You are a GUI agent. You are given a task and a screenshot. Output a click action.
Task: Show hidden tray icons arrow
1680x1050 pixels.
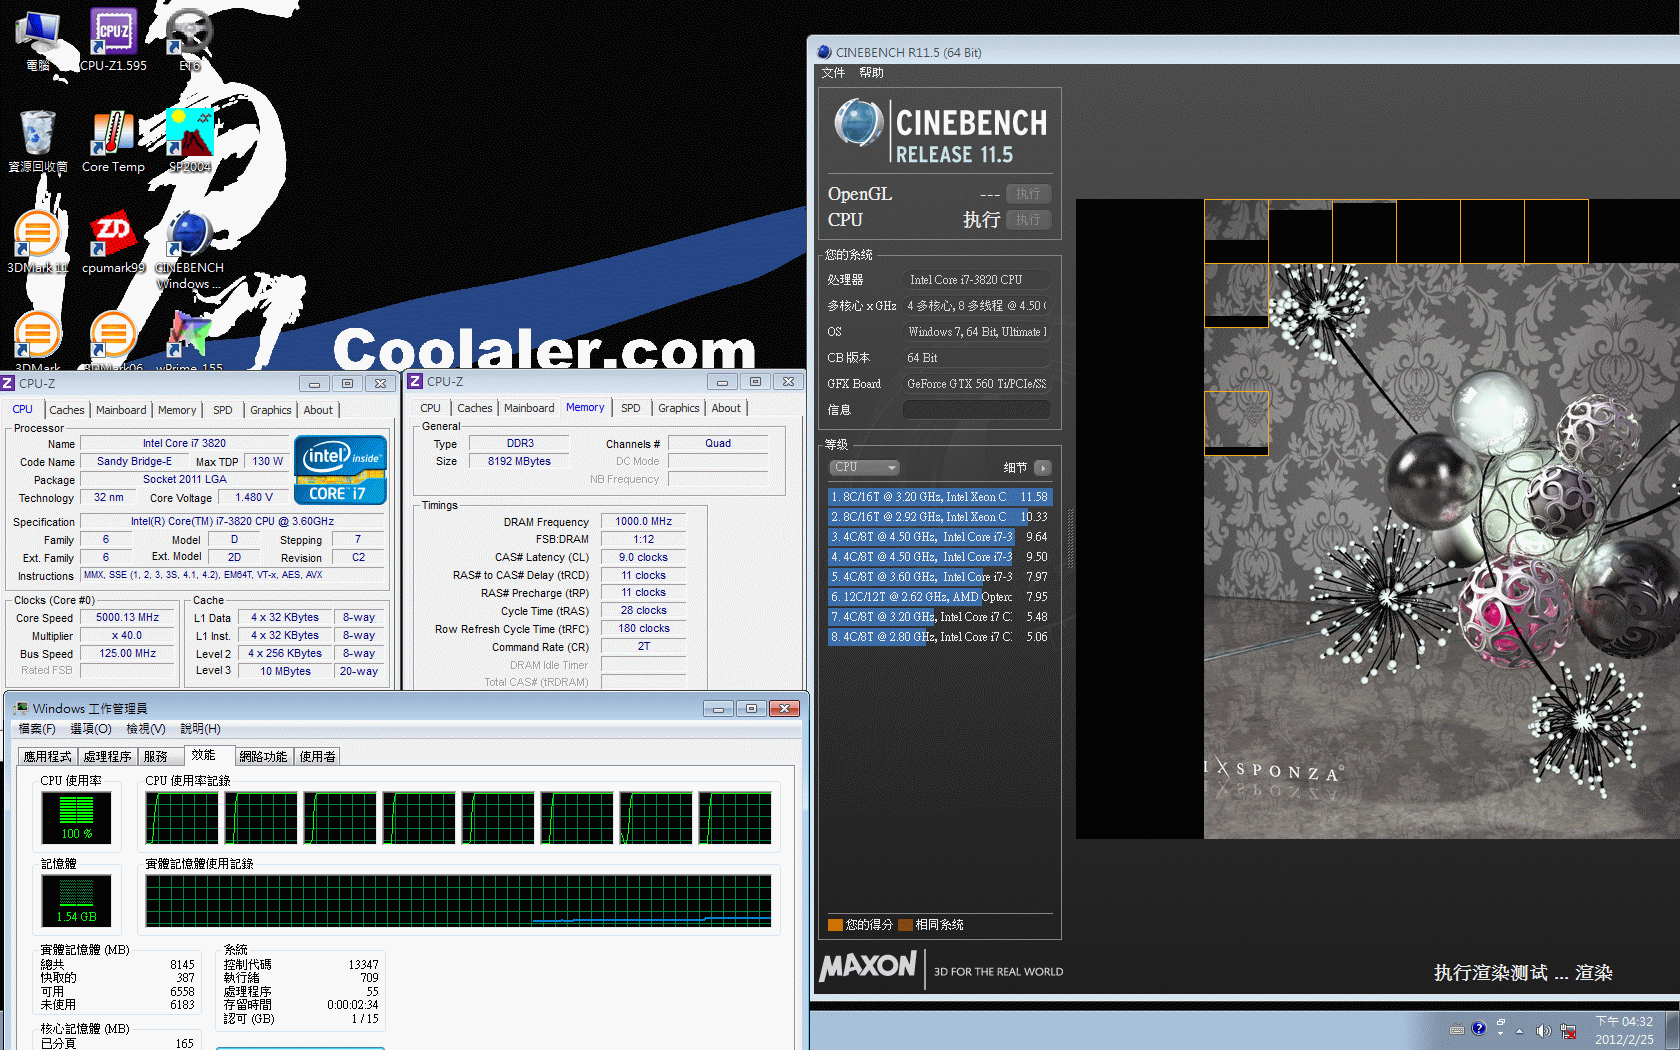coord(1520,1031)
